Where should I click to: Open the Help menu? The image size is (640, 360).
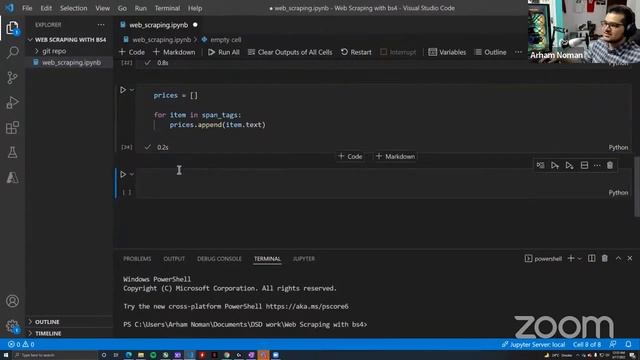195,8
